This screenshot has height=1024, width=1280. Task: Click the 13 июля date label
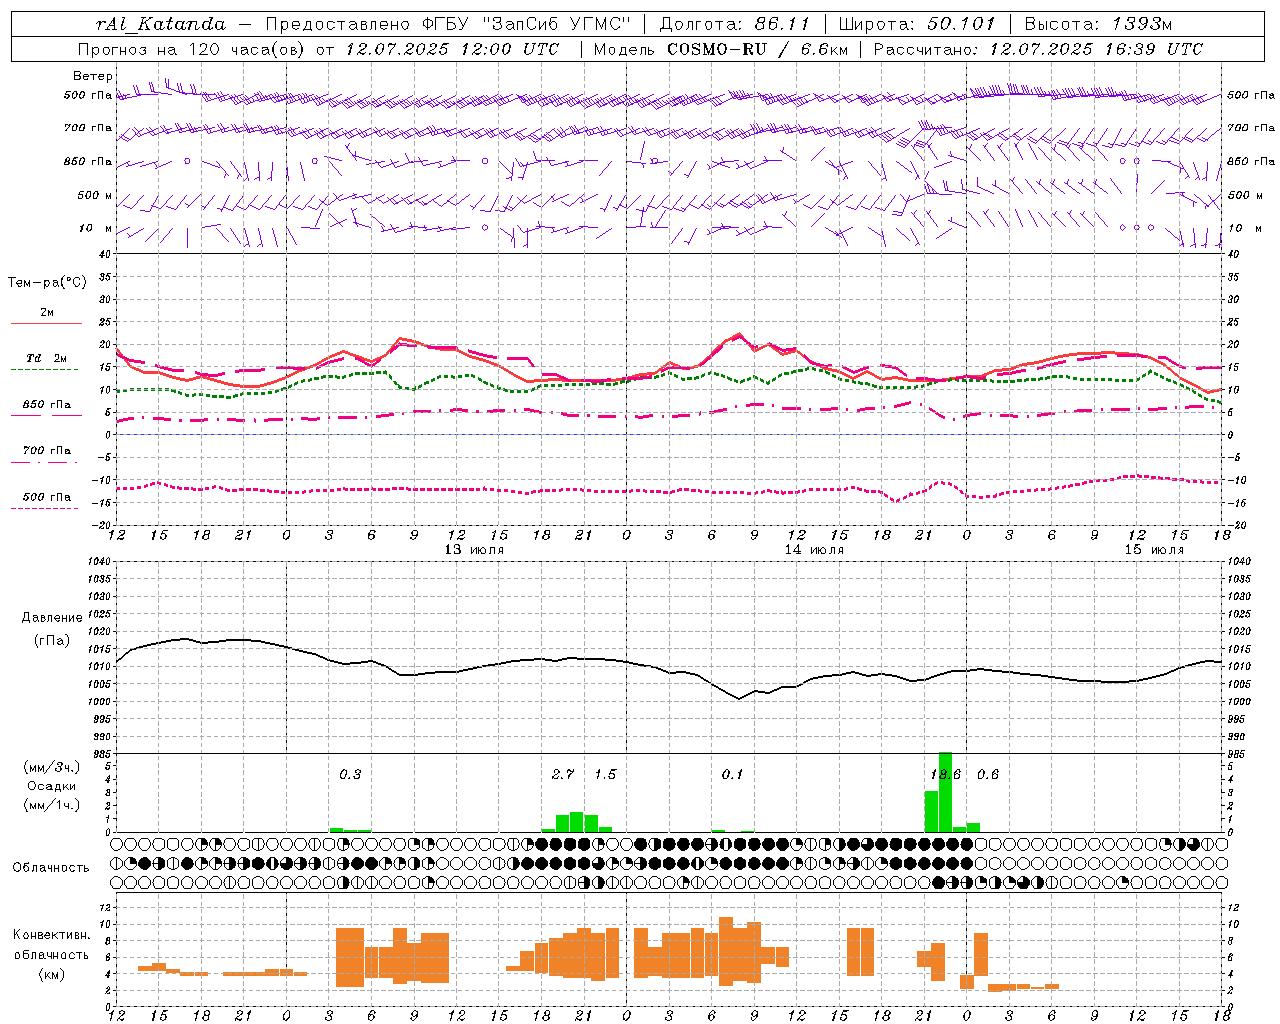click(x=474, y=550)
